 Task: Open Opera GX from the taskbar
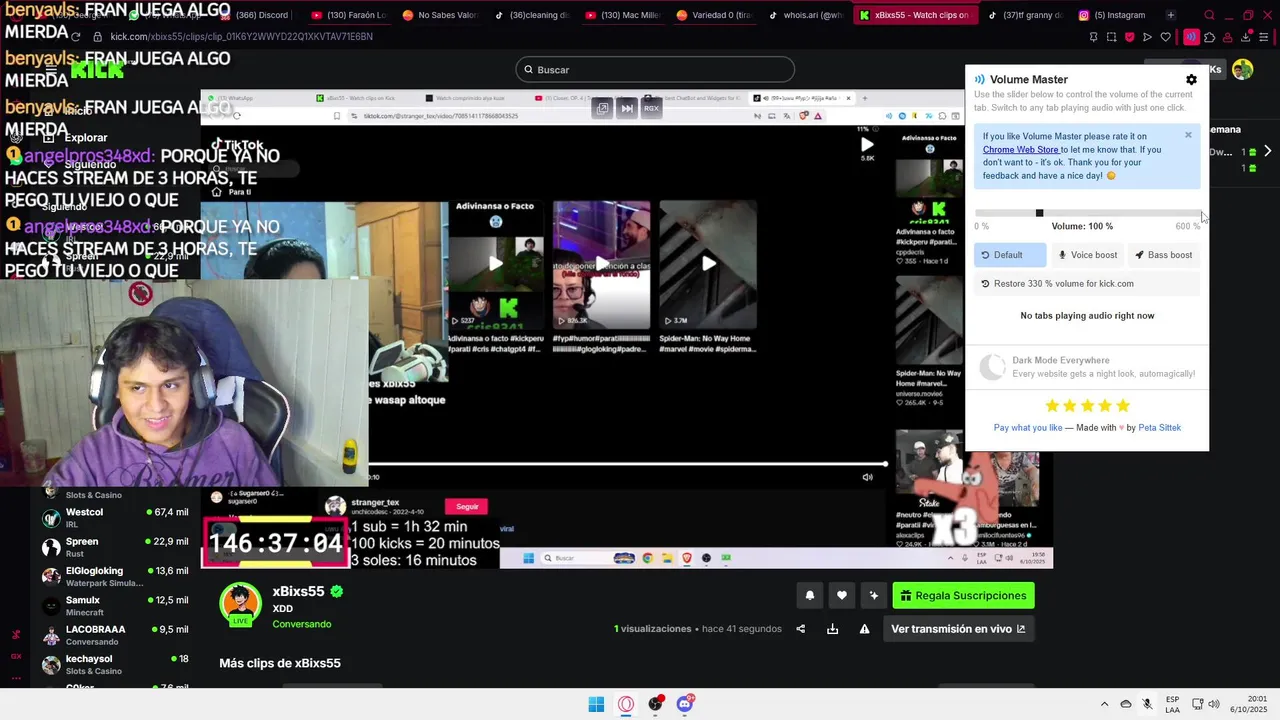(626, 704)
